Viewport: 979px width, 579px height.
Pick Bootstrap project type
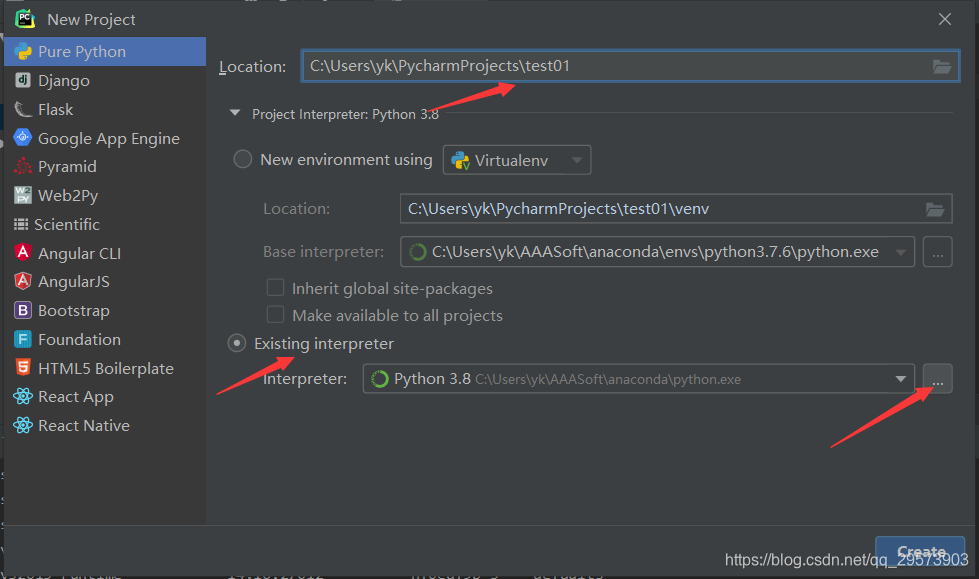point(105,310)
